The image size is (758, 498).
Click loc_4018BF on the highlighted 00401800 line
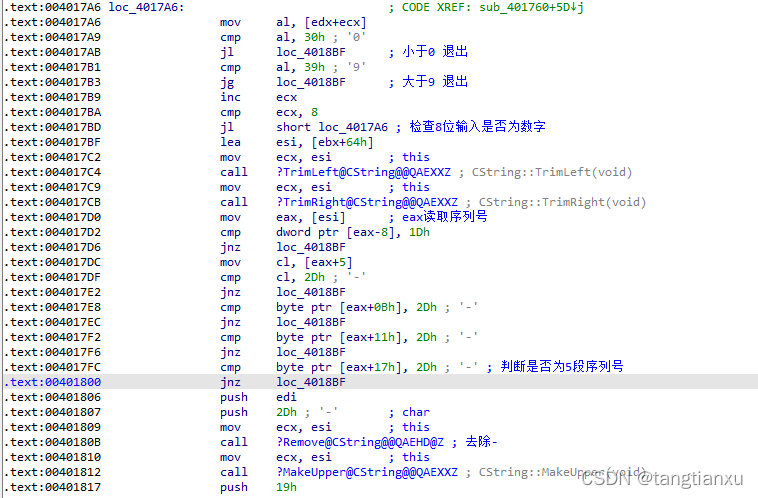tap(311, 382)
